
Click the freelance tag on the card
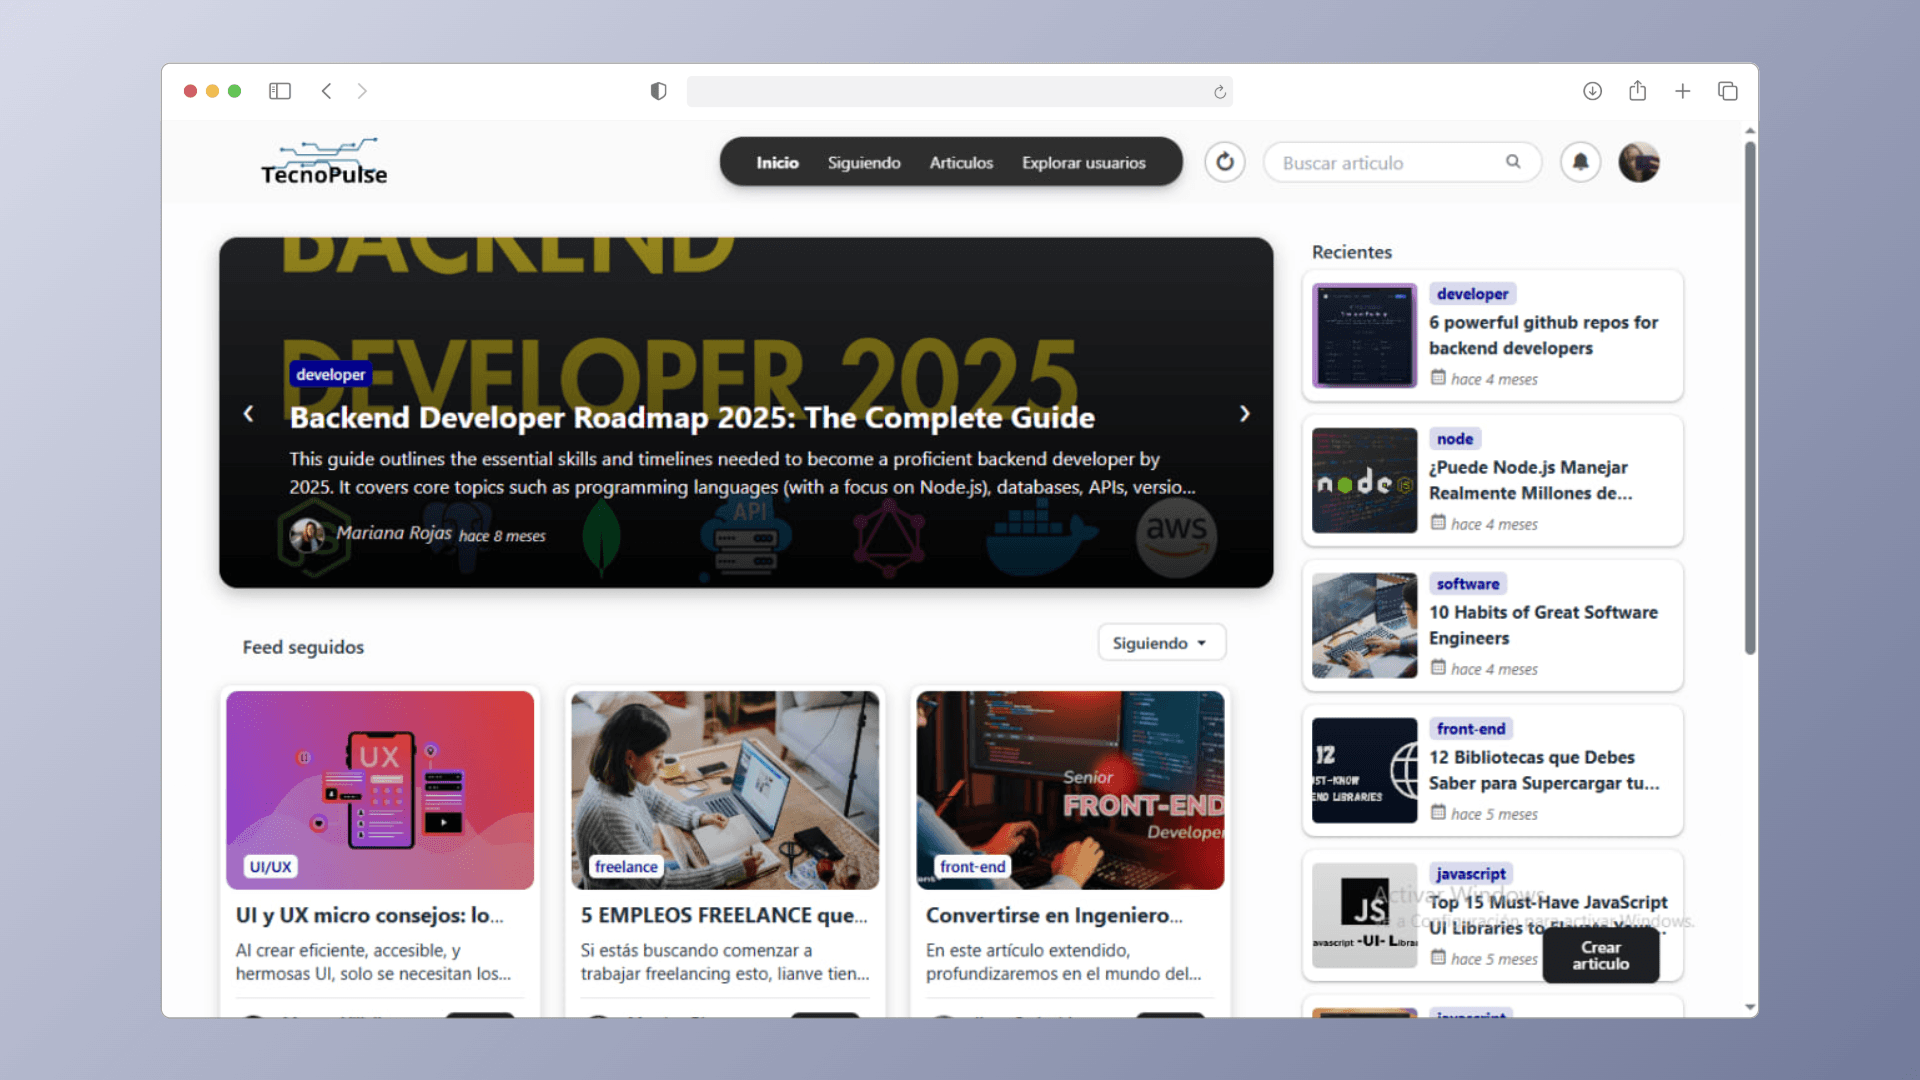(626, 867)
